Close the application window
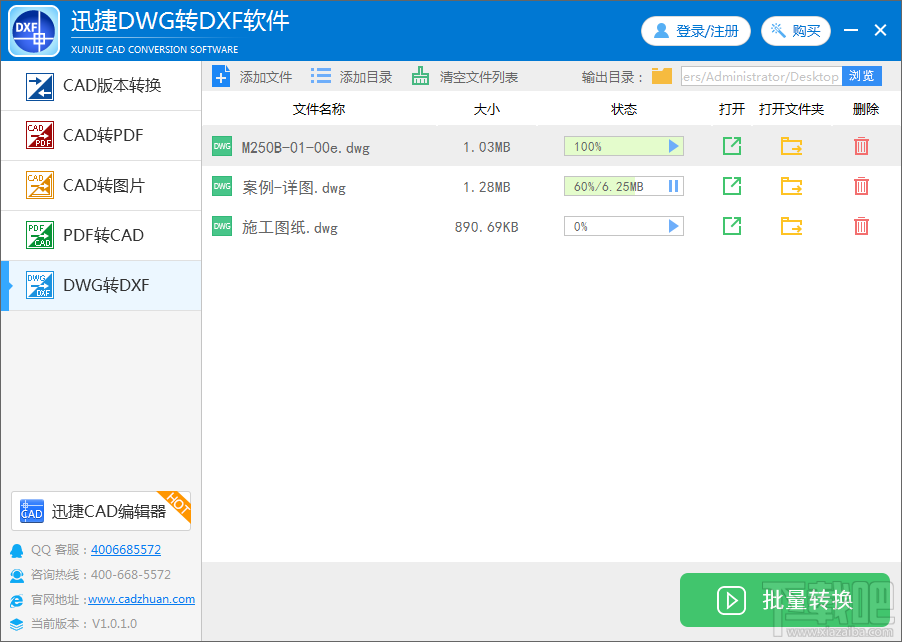The width and height of the screenshot is (902, 642). click(x=880, y=30)
